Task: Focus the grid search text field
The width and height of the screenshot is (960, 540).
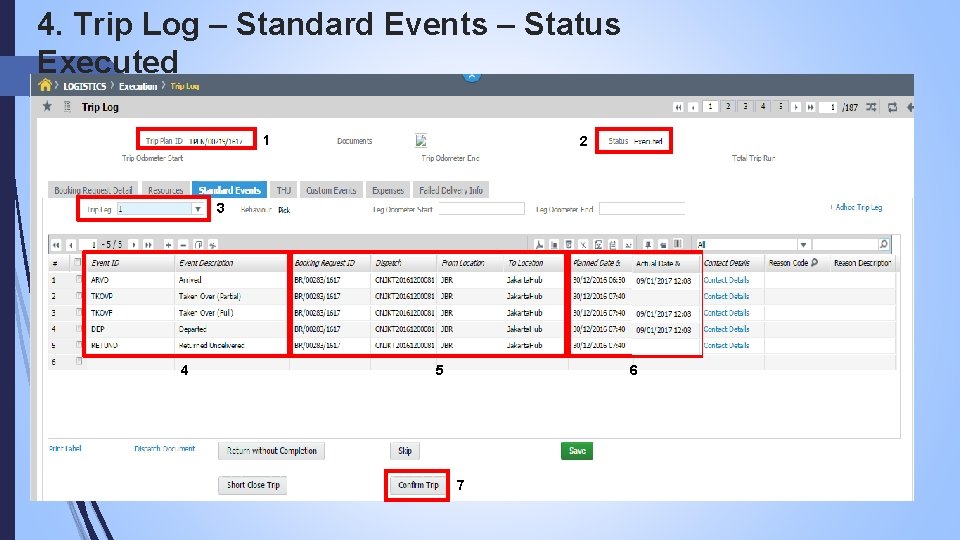Action: pyautogui.click(x=845, y=245)
